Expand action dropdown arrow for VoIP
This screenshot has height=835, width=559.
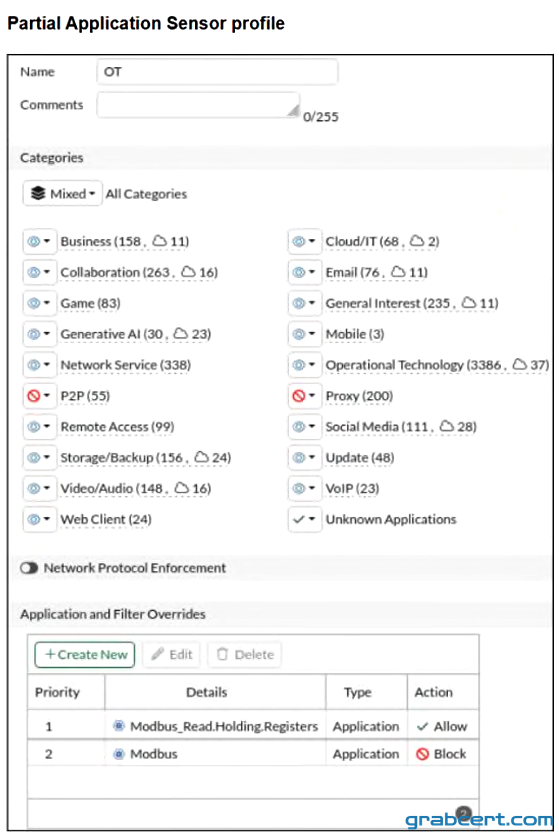[x=312, y=488]
